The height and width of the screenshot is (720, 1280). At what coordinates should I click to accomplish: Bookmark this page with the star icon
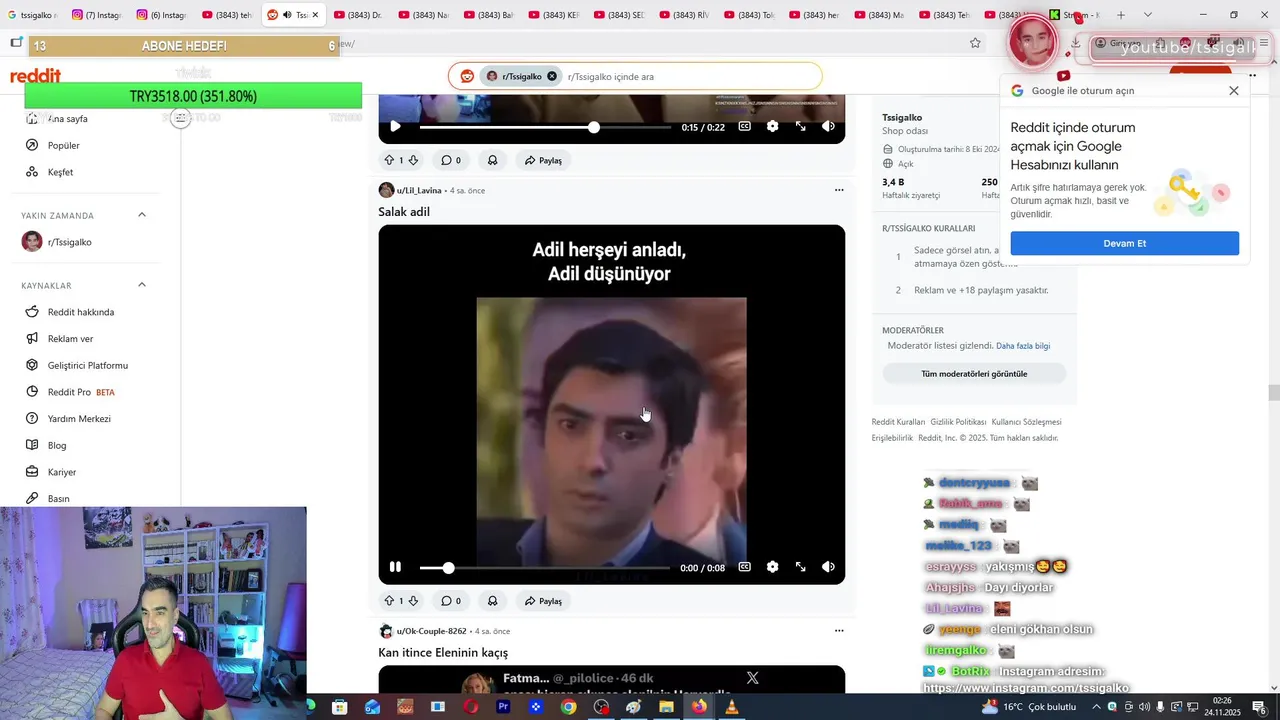pyautogui.click(x=975, y=43)
